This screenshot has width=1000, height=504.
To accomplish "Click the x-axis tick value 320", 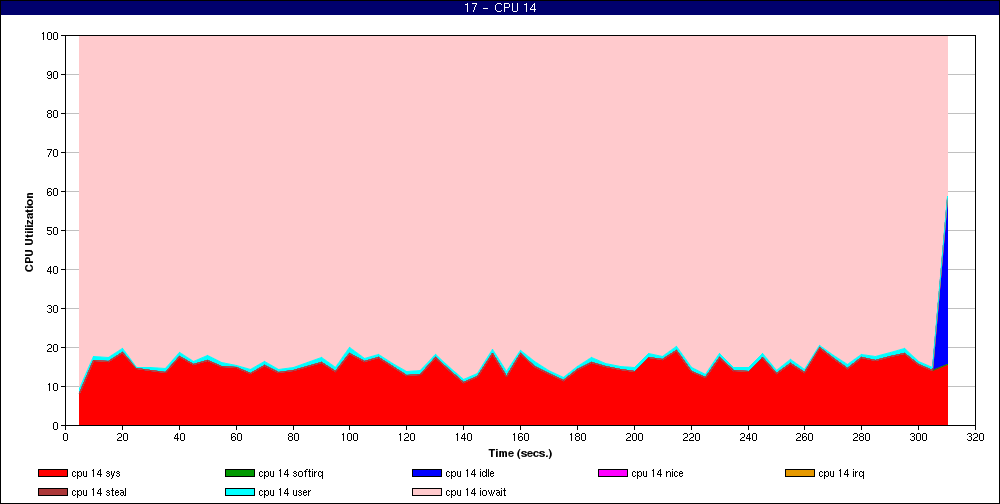I will (975, 438).
